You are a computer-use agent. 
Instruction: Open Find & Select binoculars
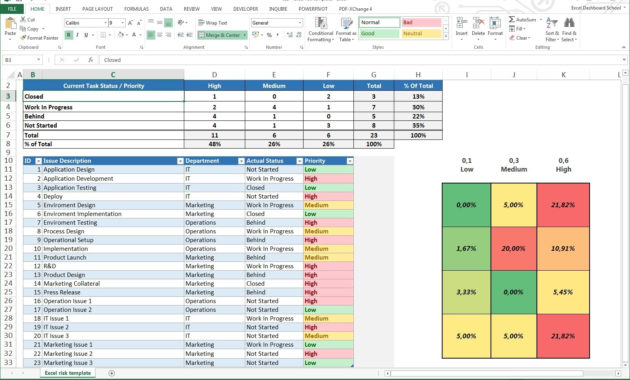click(569, 29)
